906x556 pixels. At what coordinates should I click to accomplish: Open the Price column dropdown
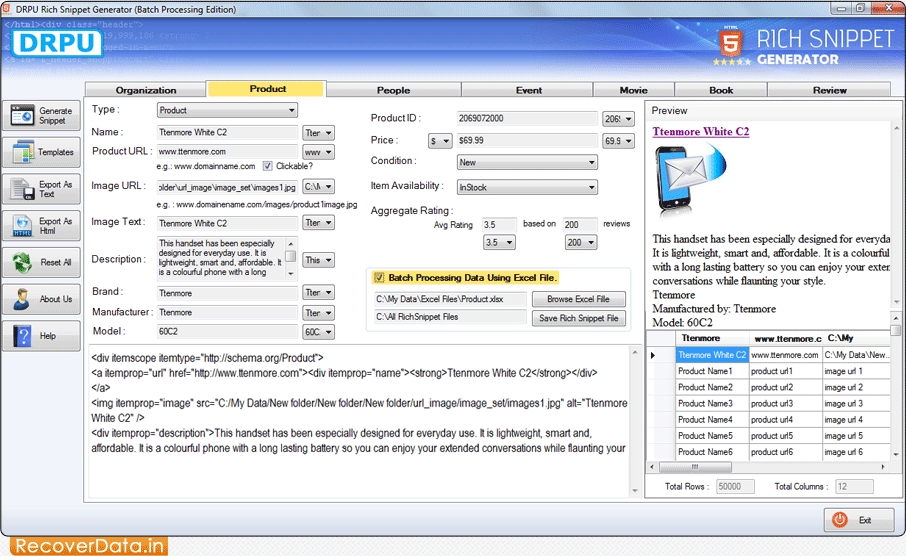pos(618,140)
